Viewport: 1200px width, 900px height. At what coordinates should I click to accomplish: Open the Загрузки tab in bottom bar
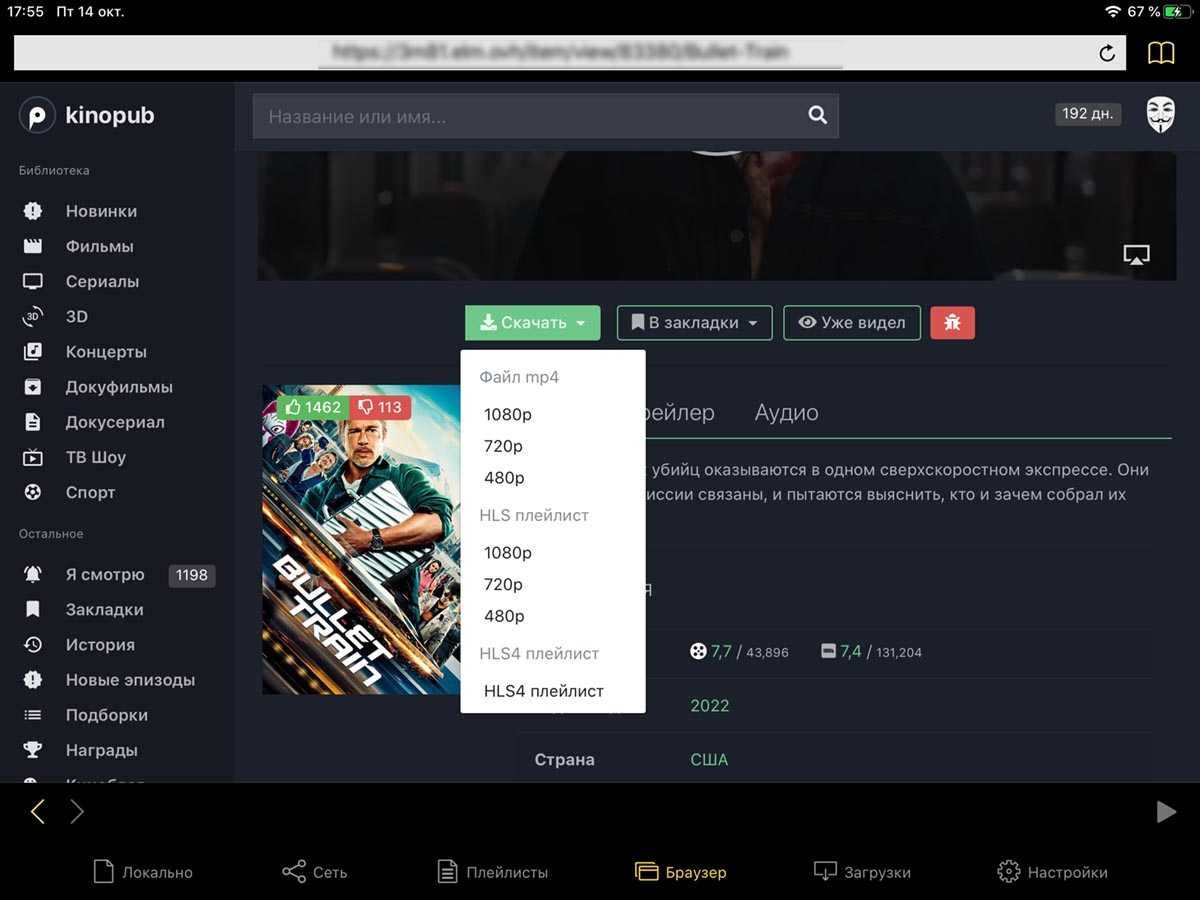(862, 872)
